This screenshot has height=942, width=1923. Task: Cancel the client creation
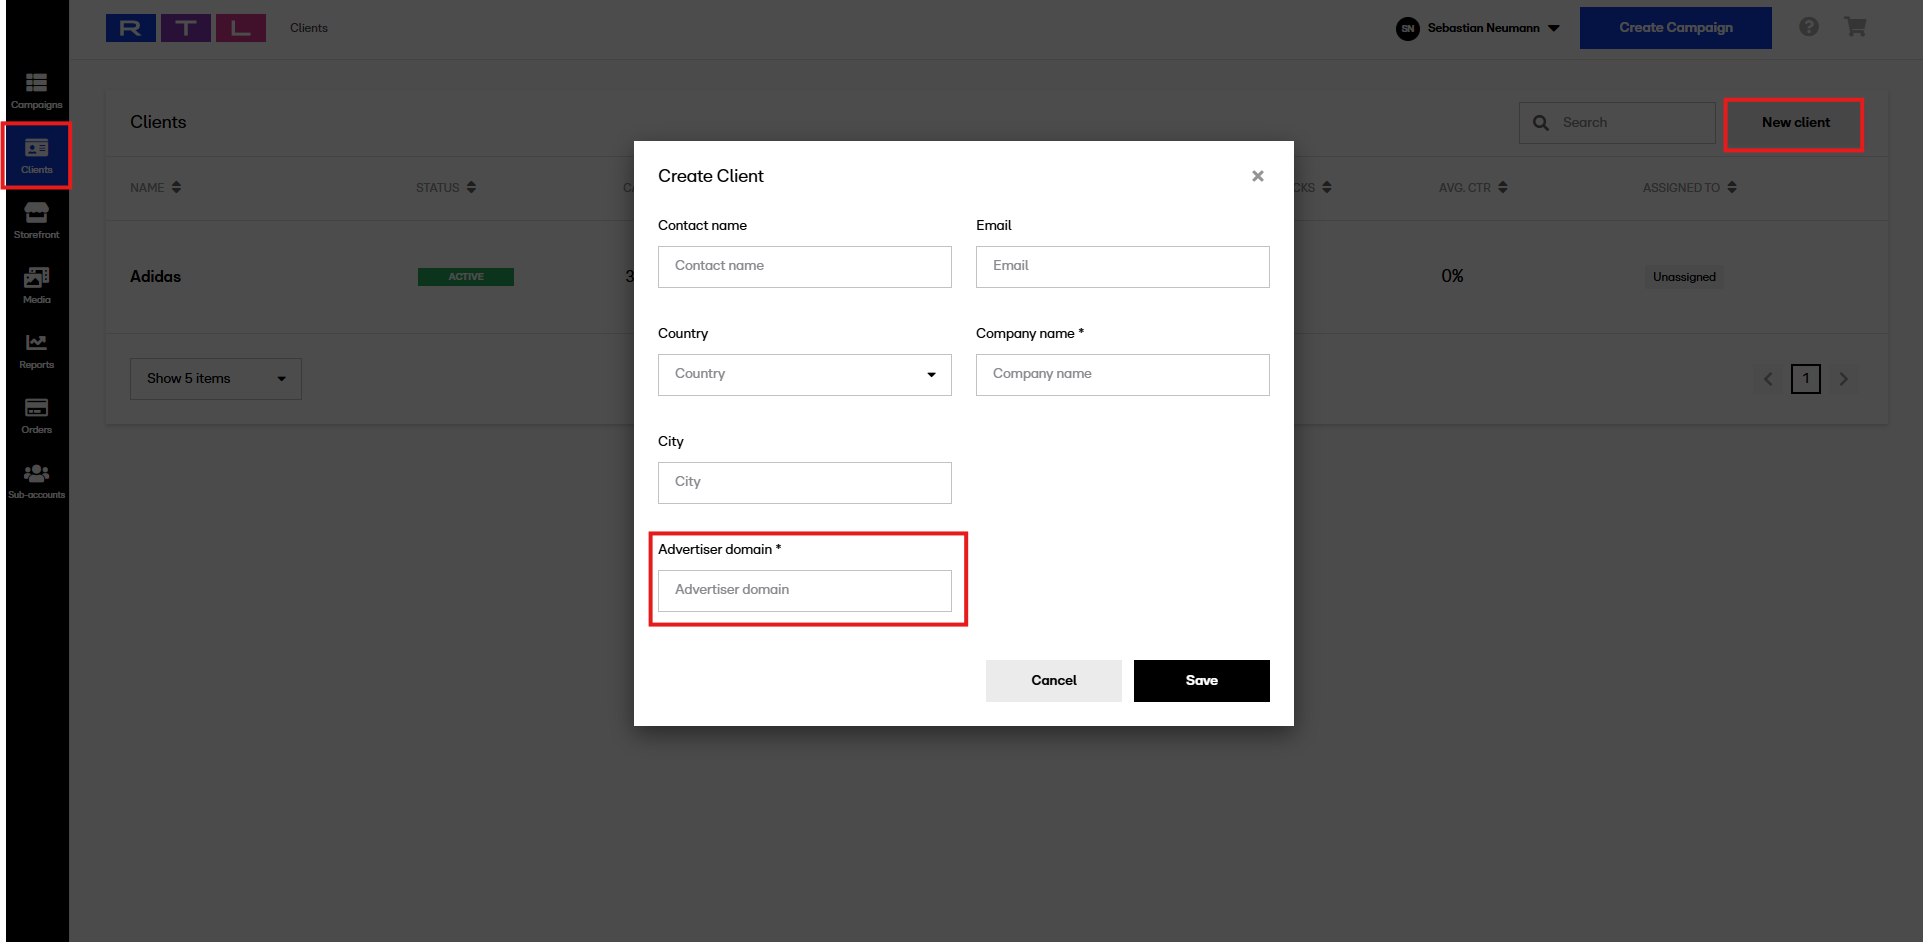point(1053,681)
